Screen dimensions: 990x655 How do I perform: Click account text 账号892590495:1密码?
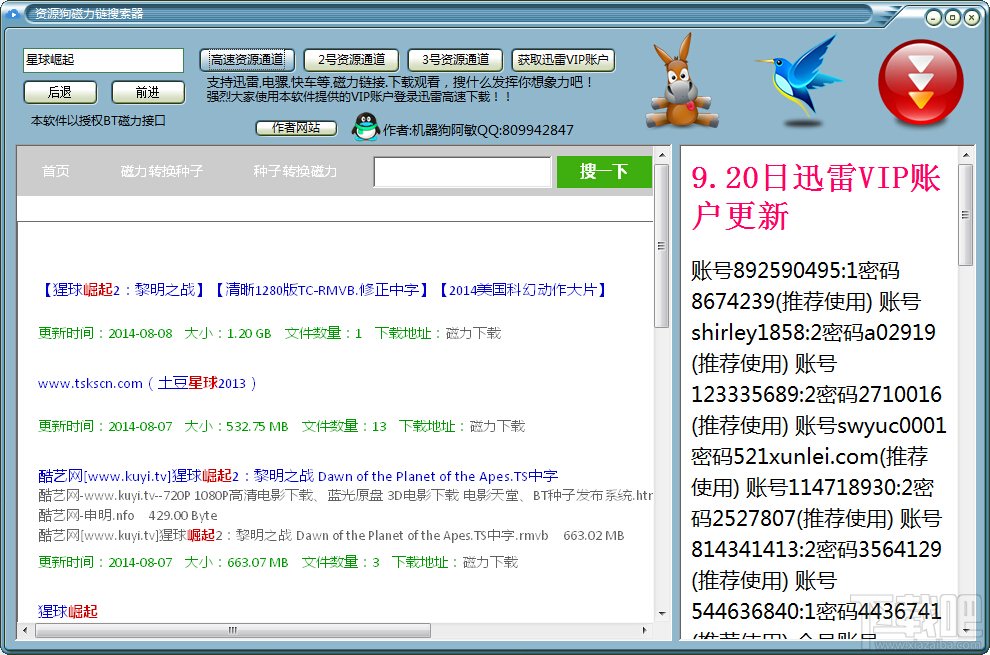(x=795, y=271)
